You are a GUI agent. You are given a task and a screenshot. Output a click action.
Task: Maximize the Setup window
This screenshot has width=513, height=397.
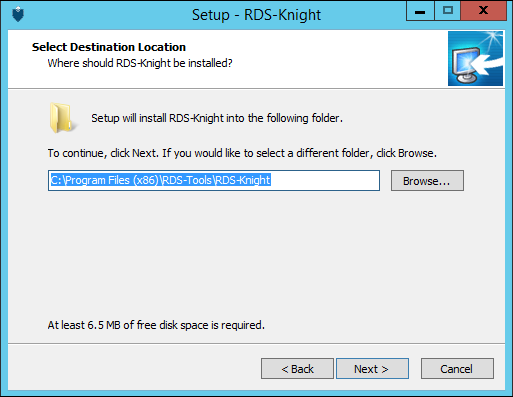[x=447, y=11]
